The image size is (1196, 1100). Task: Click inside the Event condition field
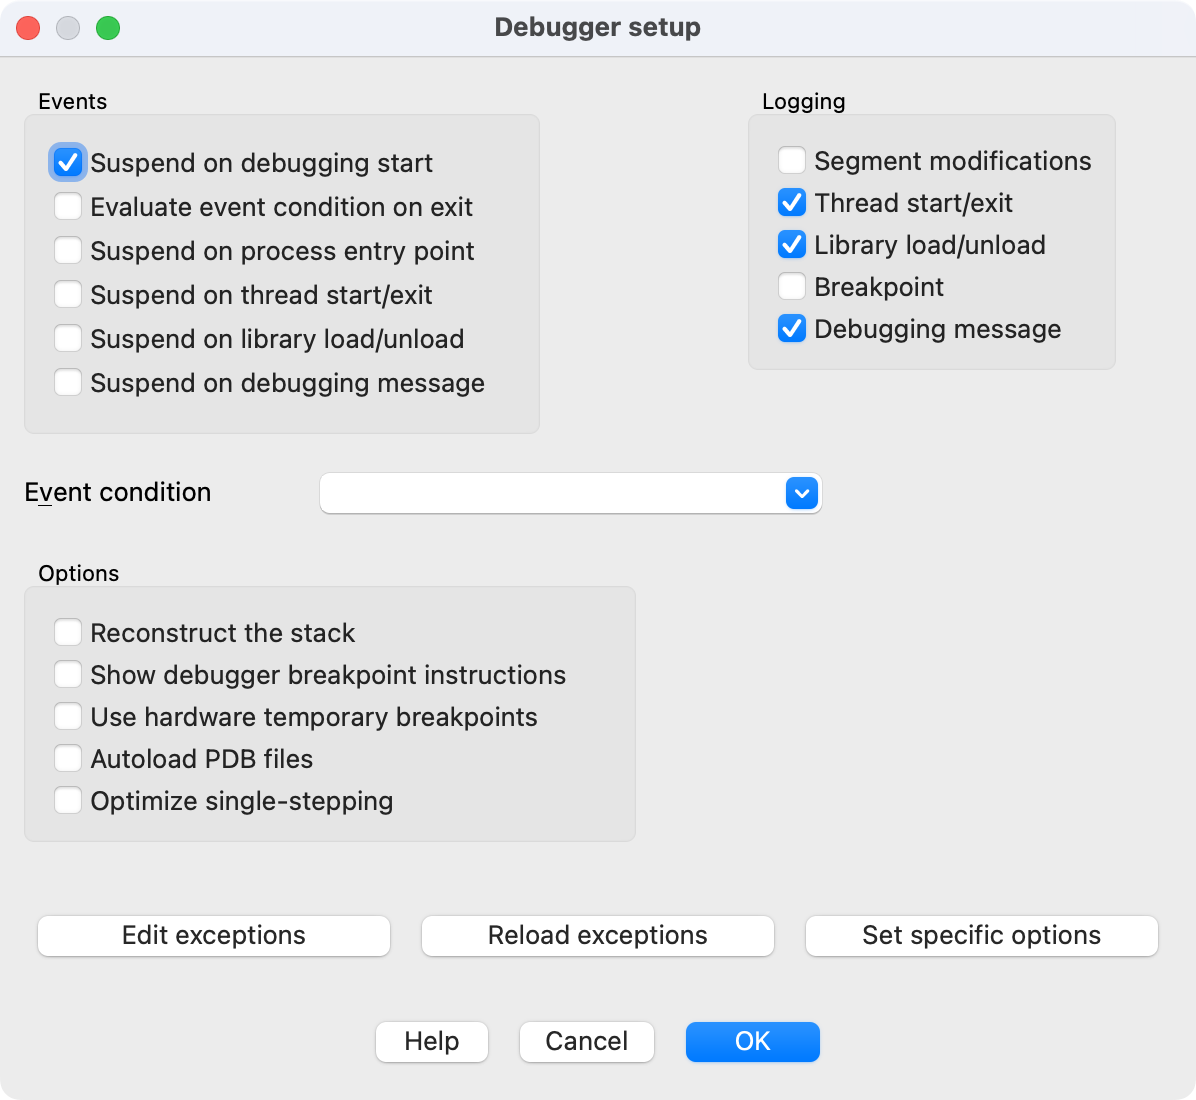click(550, 493)
